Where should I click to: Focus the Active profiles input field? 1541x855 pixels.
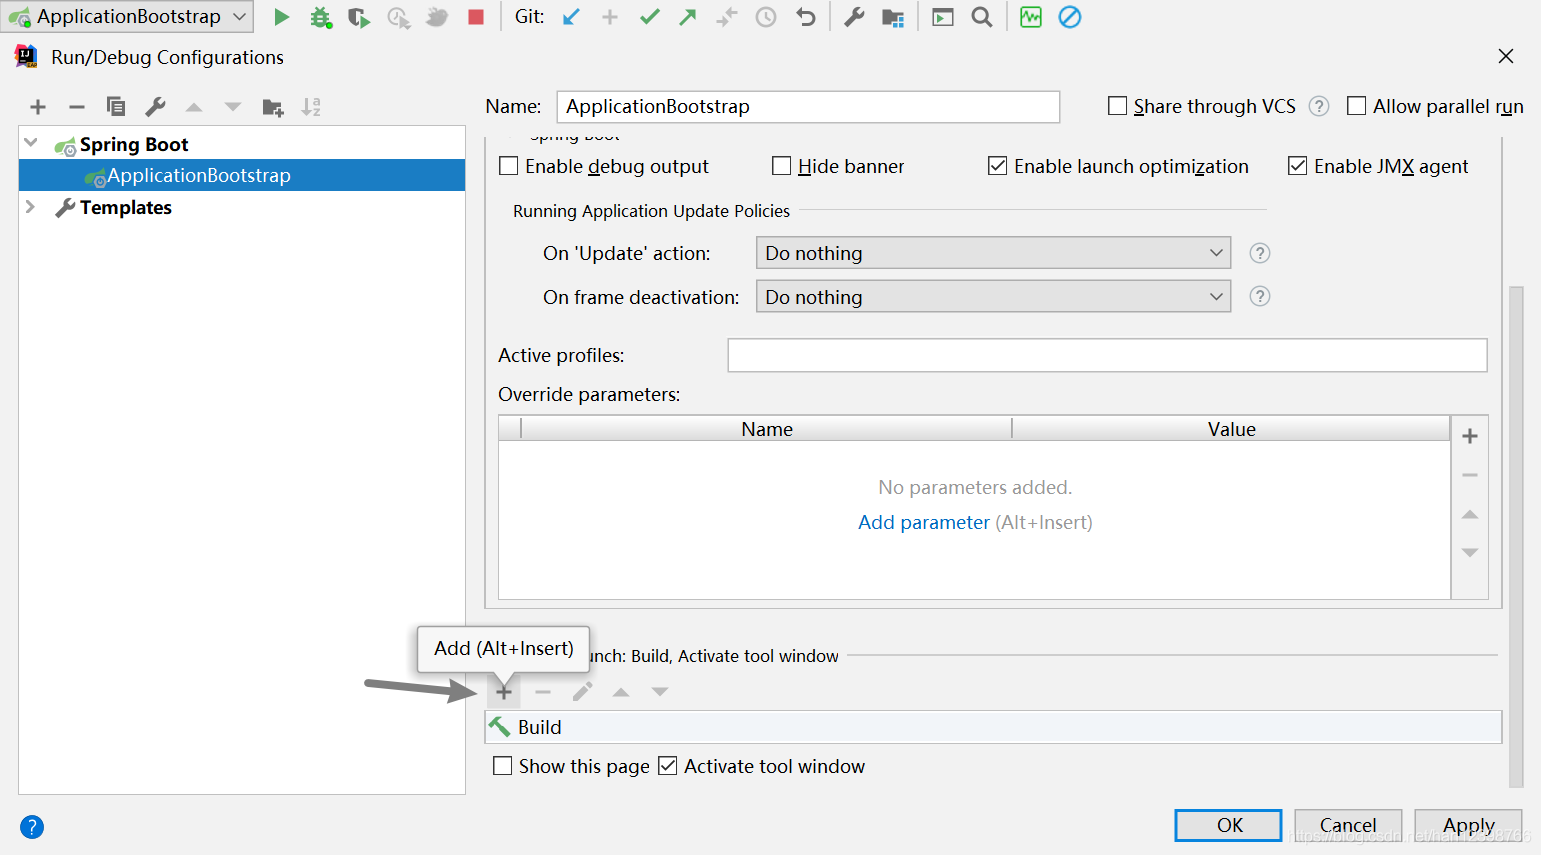1107,355
